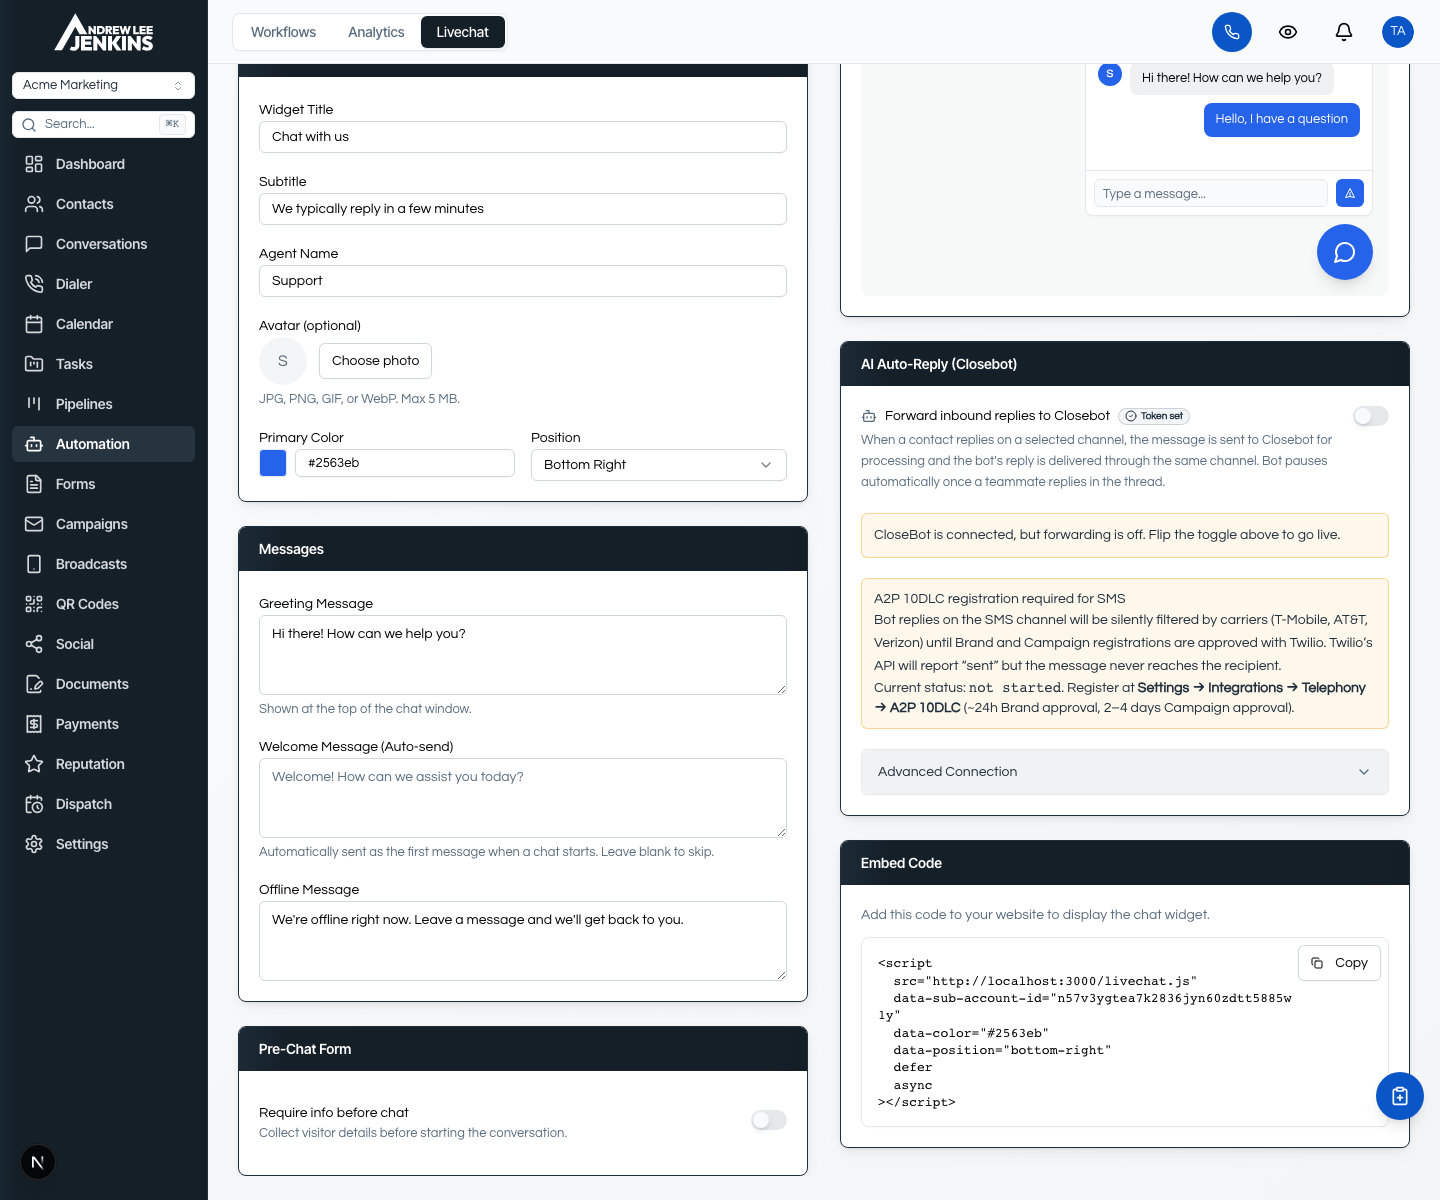This screenshot has height=1200, width=1440.
Task: Toggle the eye preview icon in header
Action: 1288,32
